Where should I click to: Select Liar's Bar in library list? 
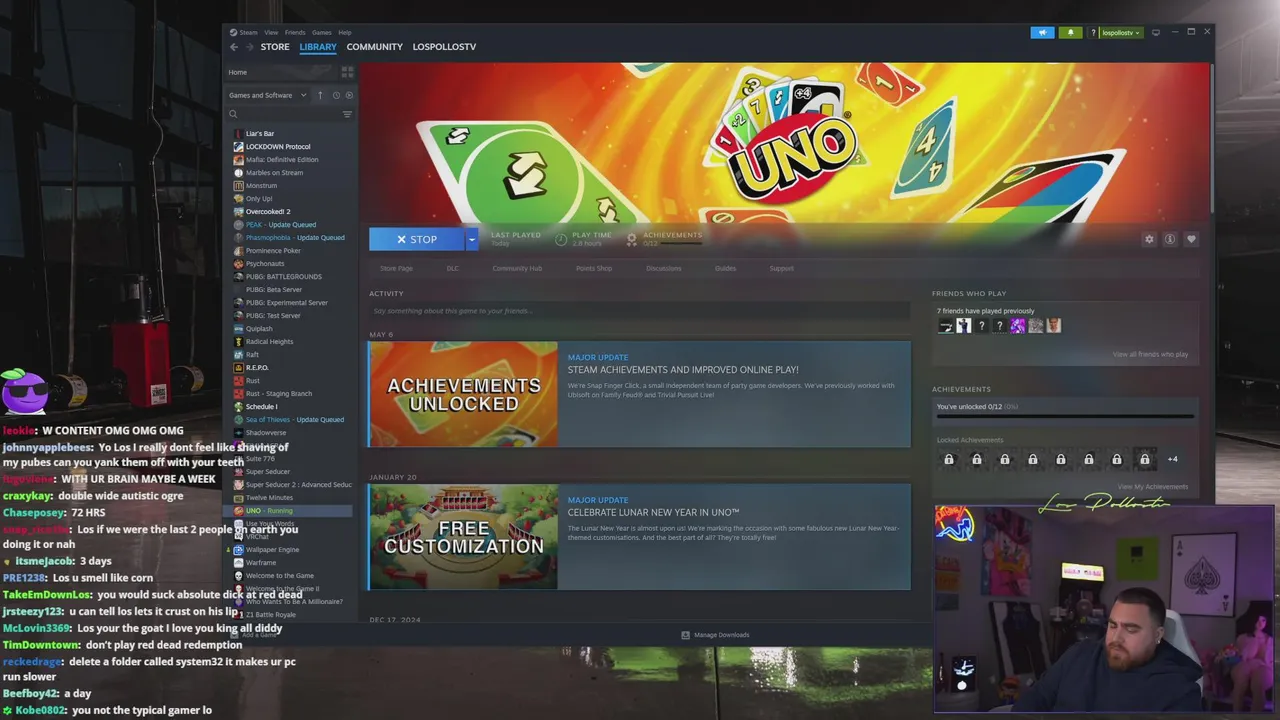(x=260, y=133)
